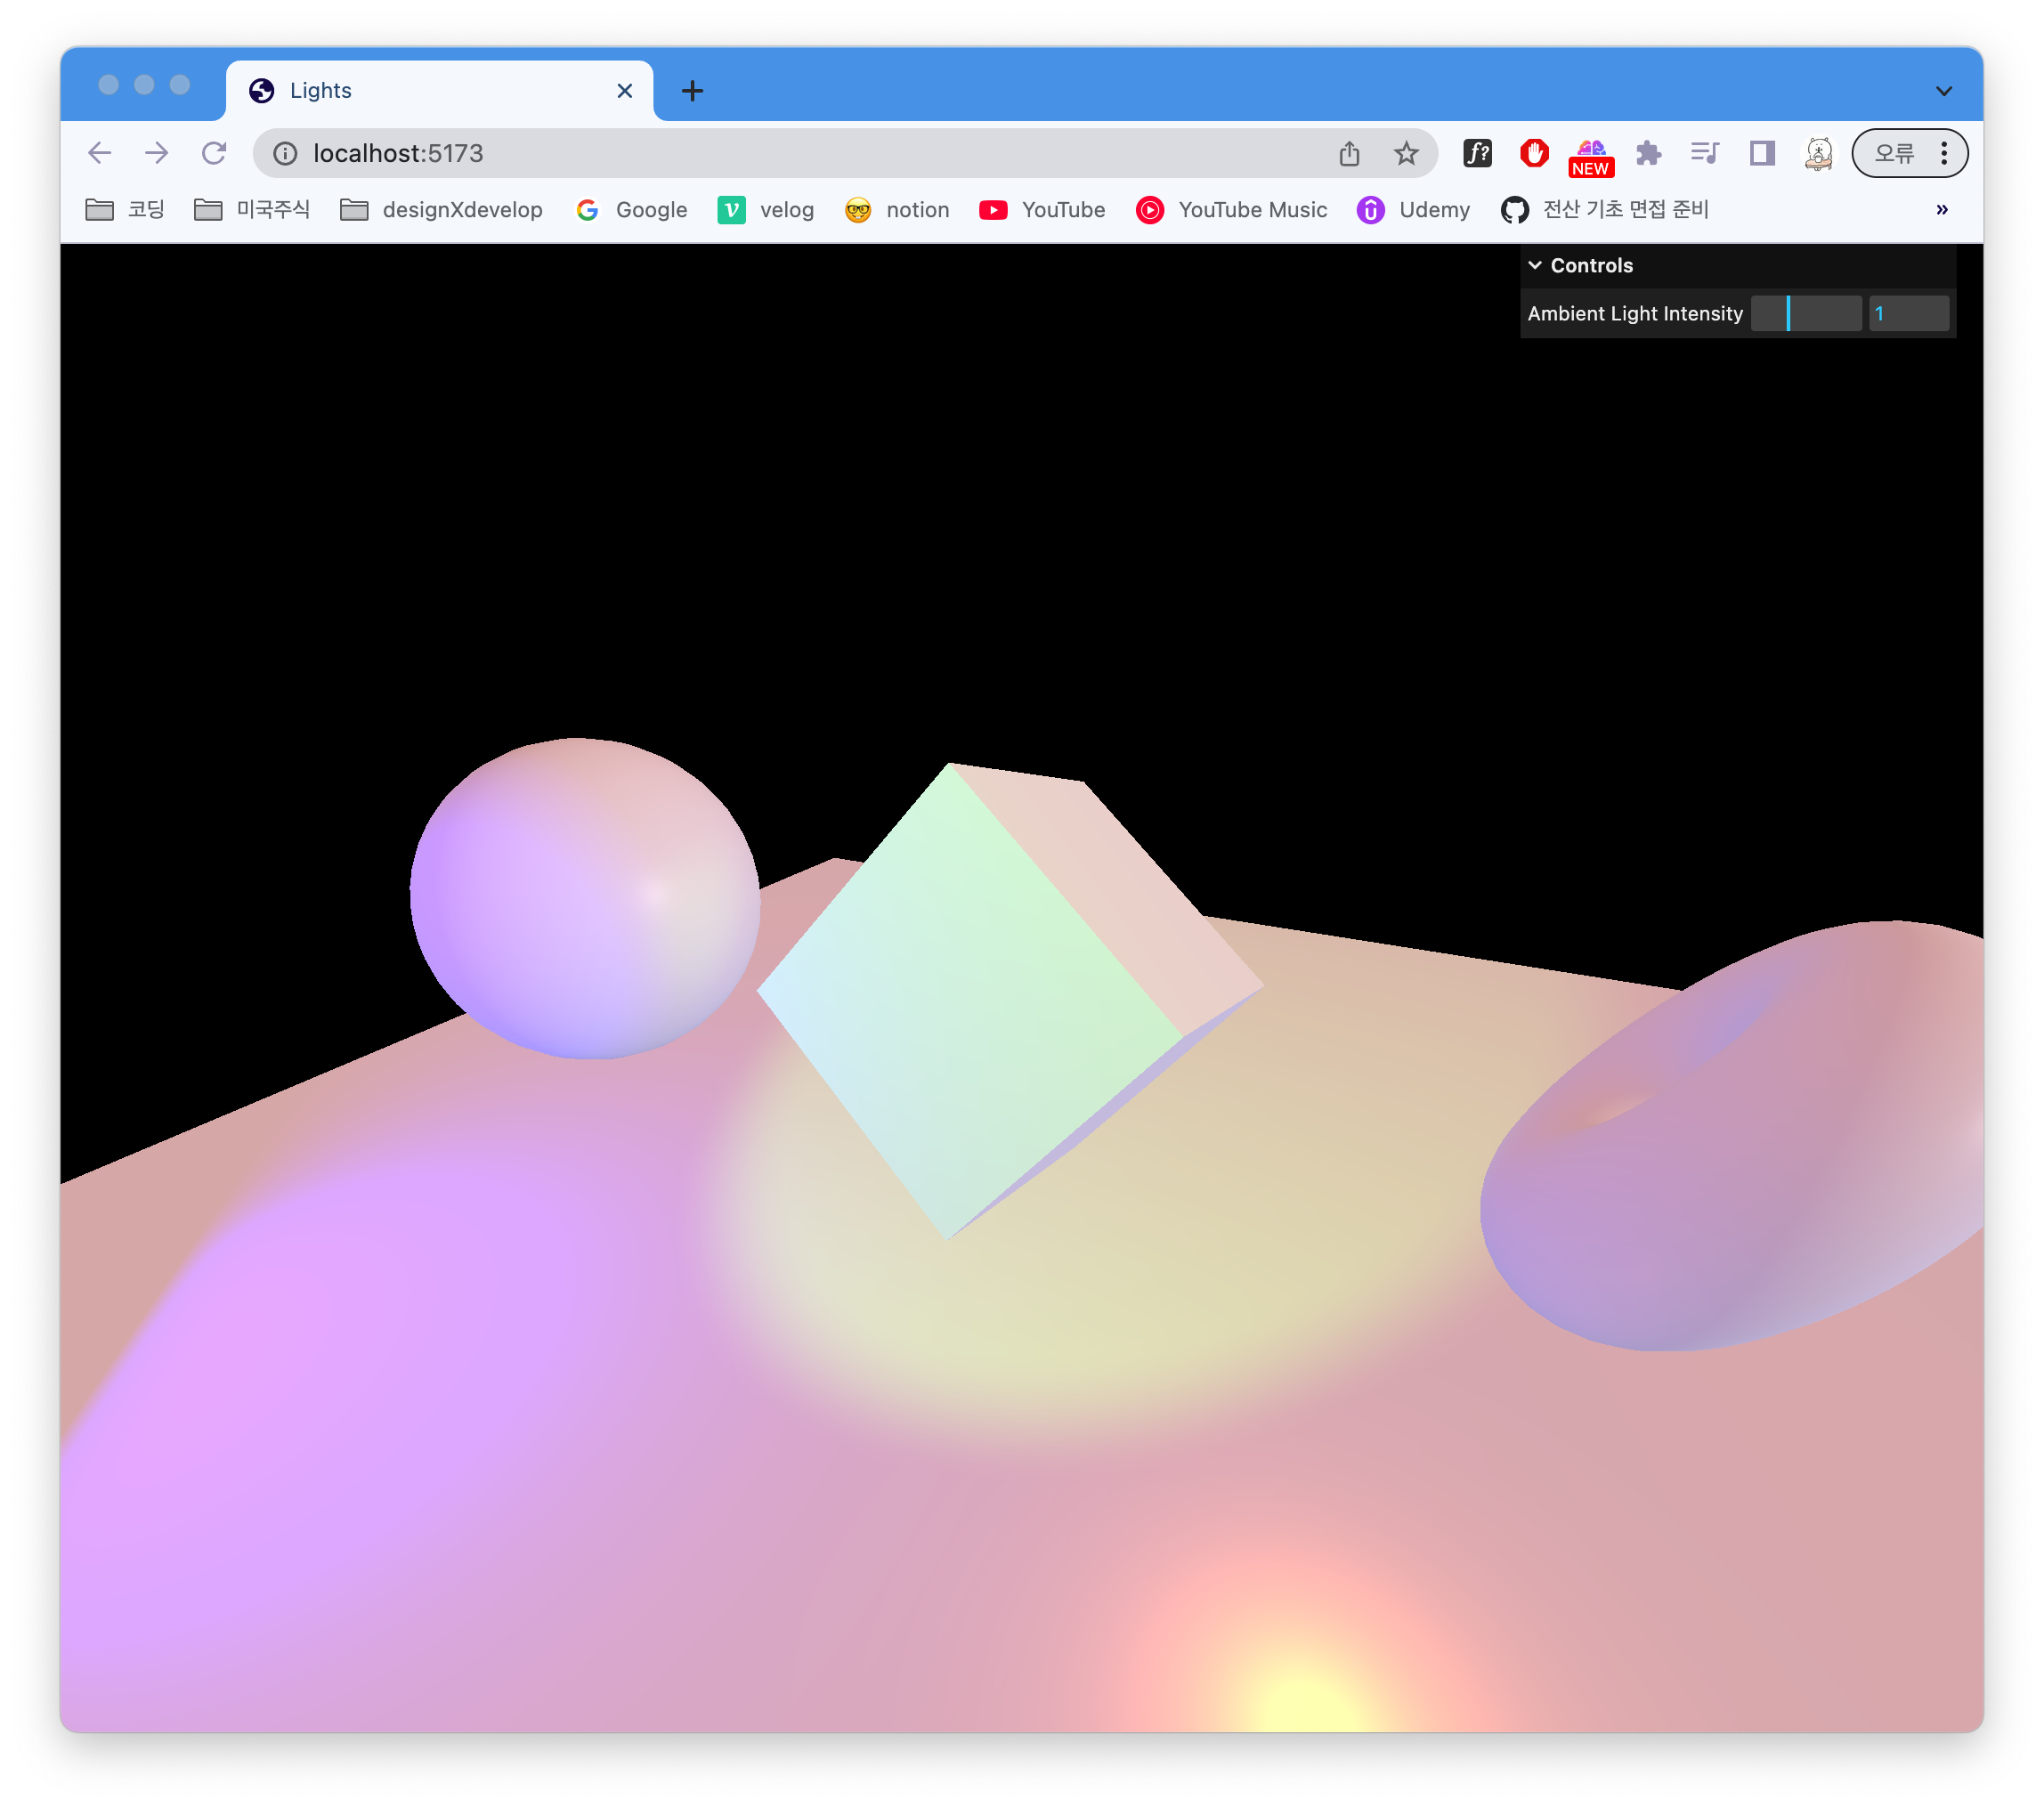Open the designXdevelop bookmark folder
This screenshot has width=2044, height=1807.
tap(441, 209)
